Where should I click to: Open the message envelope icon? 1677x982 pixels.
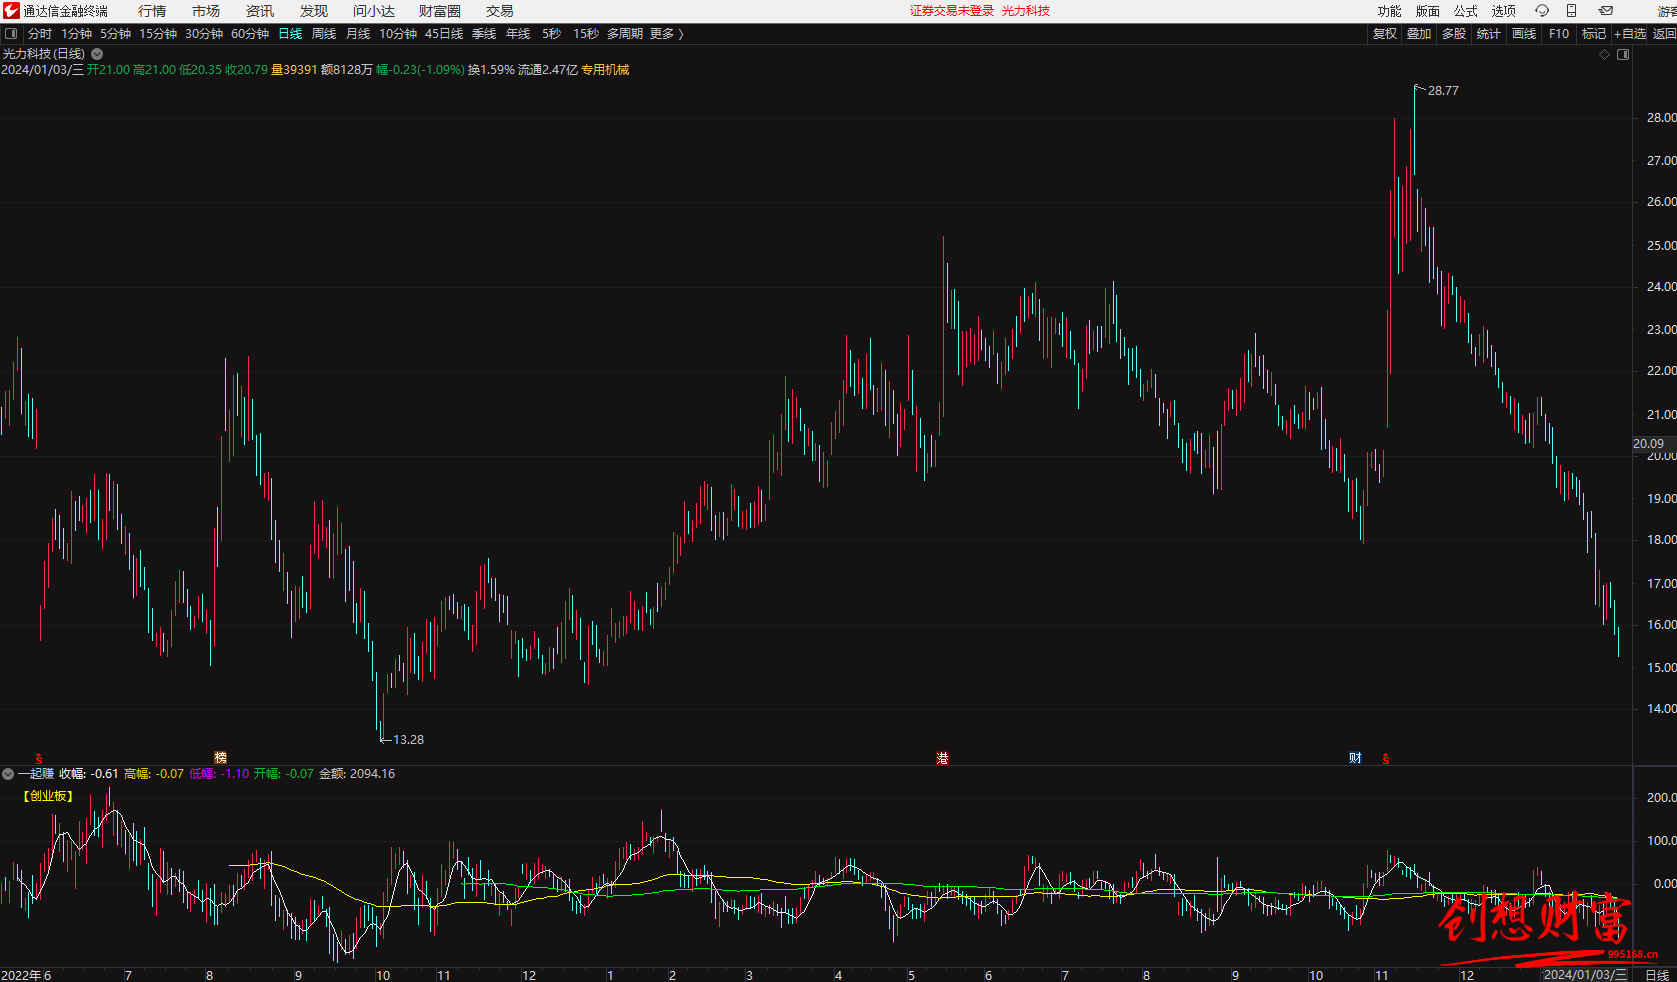click(1606, 11)
